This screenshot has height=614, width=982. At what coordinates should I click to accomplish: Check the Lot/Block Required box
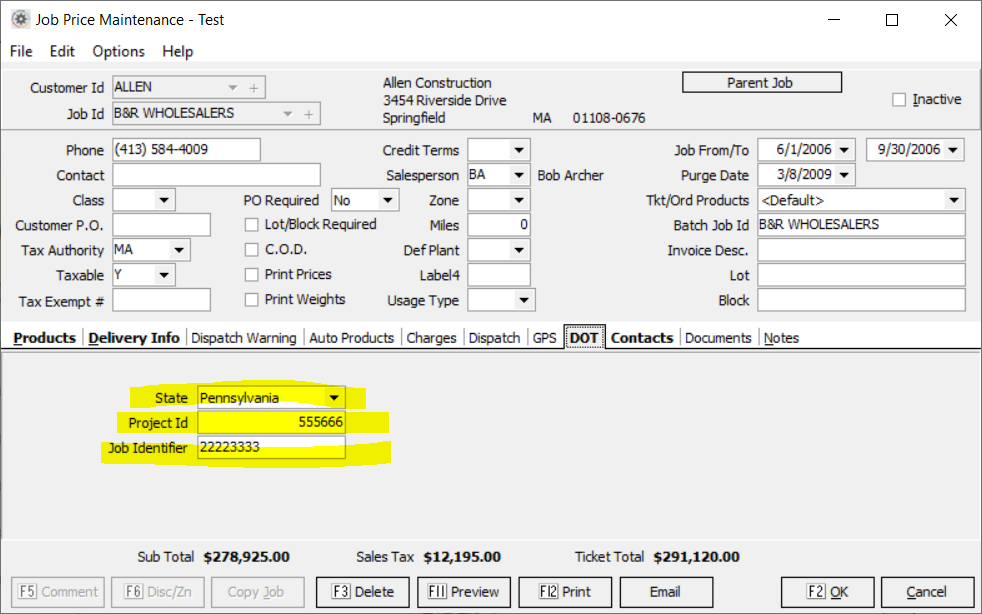(x=252, y=225)
